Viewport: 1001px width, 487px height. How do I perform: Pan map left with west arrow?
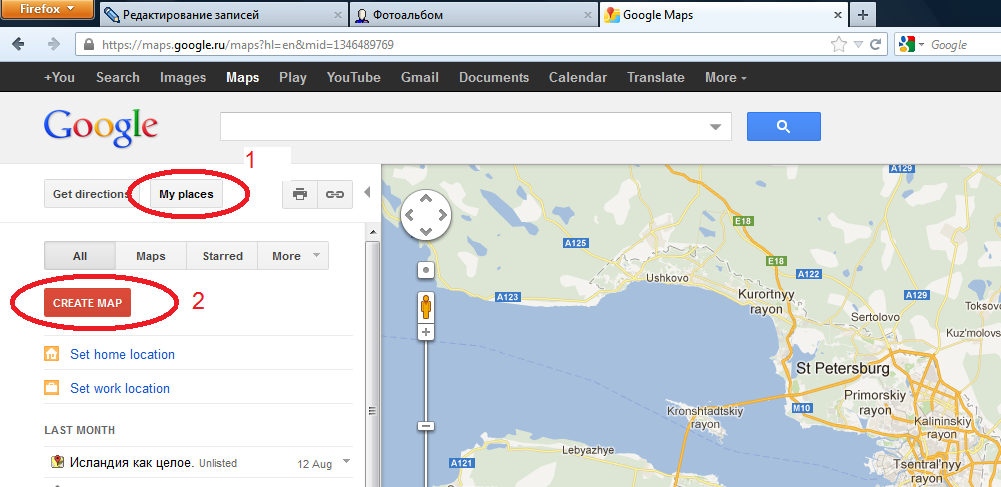[x=410, y=215]
